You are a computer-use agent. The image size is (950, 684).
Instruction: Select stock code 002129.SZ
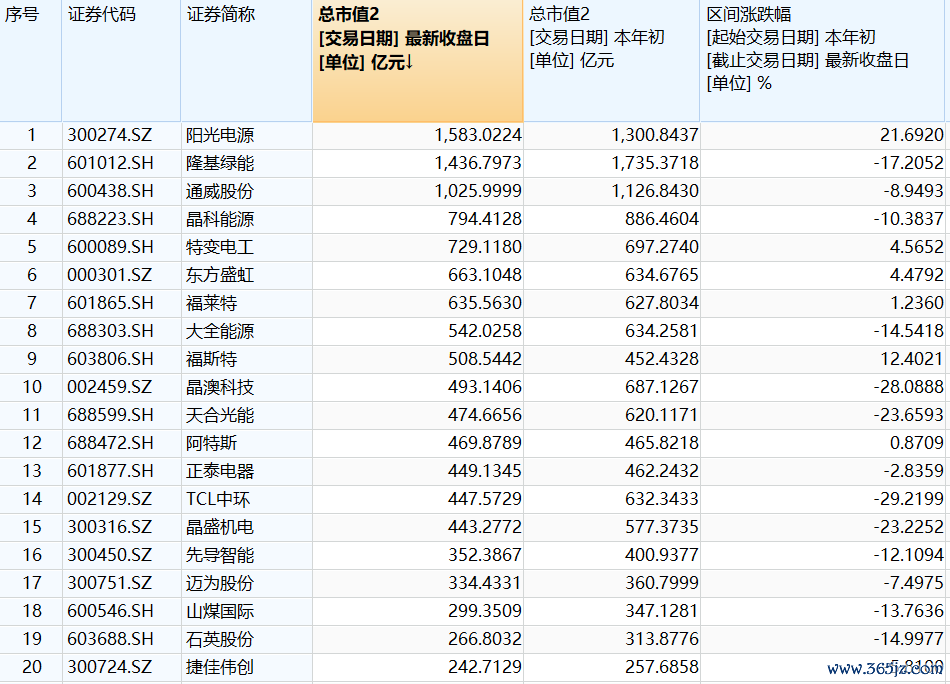pyautogui.click(x=110, y=499)
